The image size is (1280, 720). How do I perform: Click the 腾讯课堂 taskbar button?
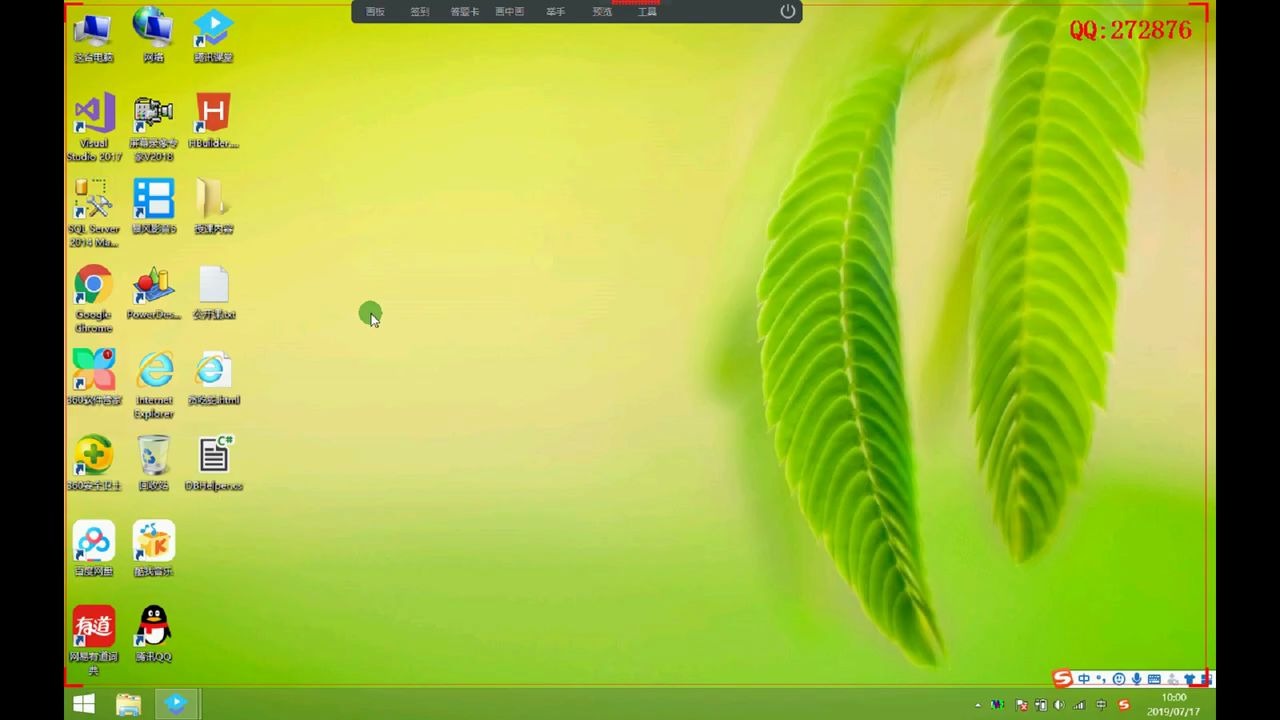175,704
